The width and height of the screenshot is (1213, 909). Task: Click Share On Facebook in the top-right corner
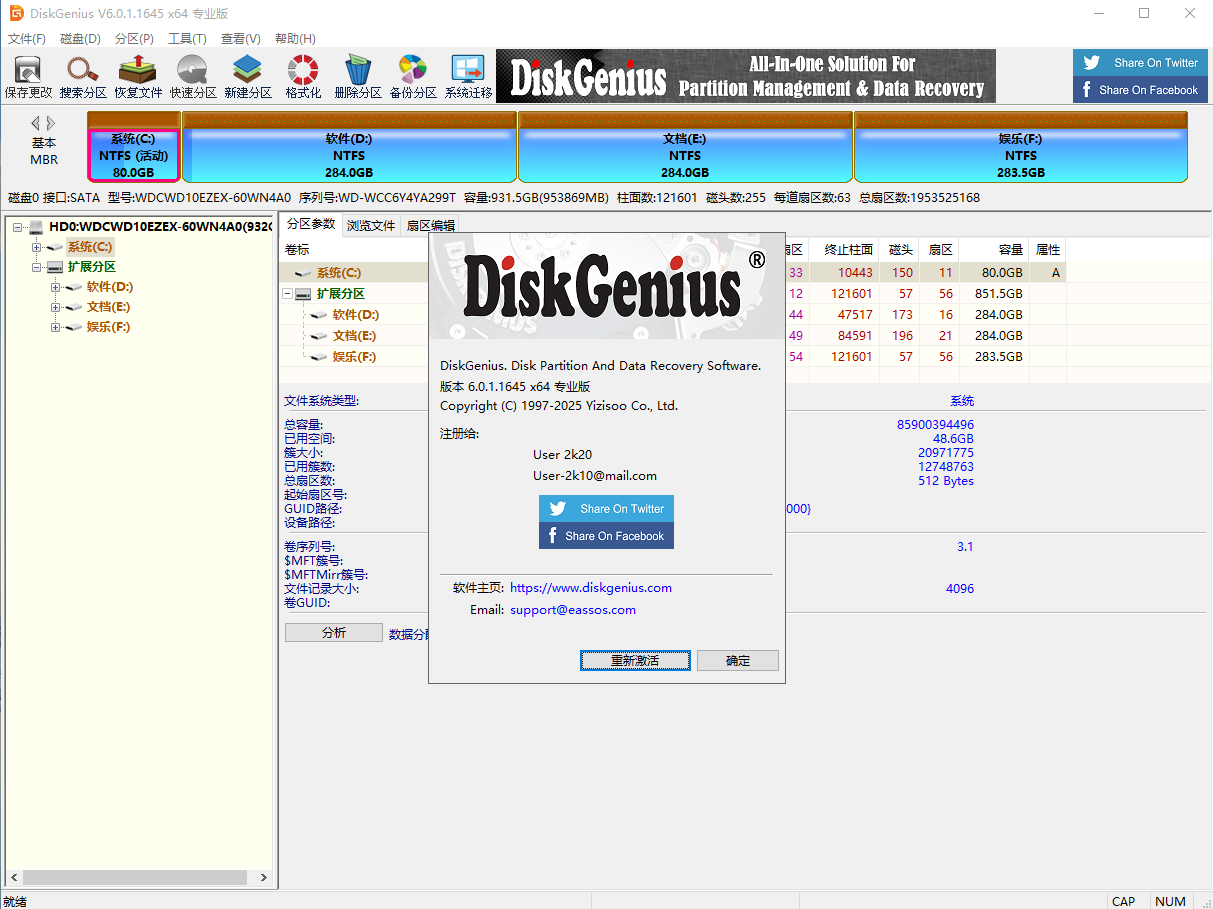tap(1140, 89)
